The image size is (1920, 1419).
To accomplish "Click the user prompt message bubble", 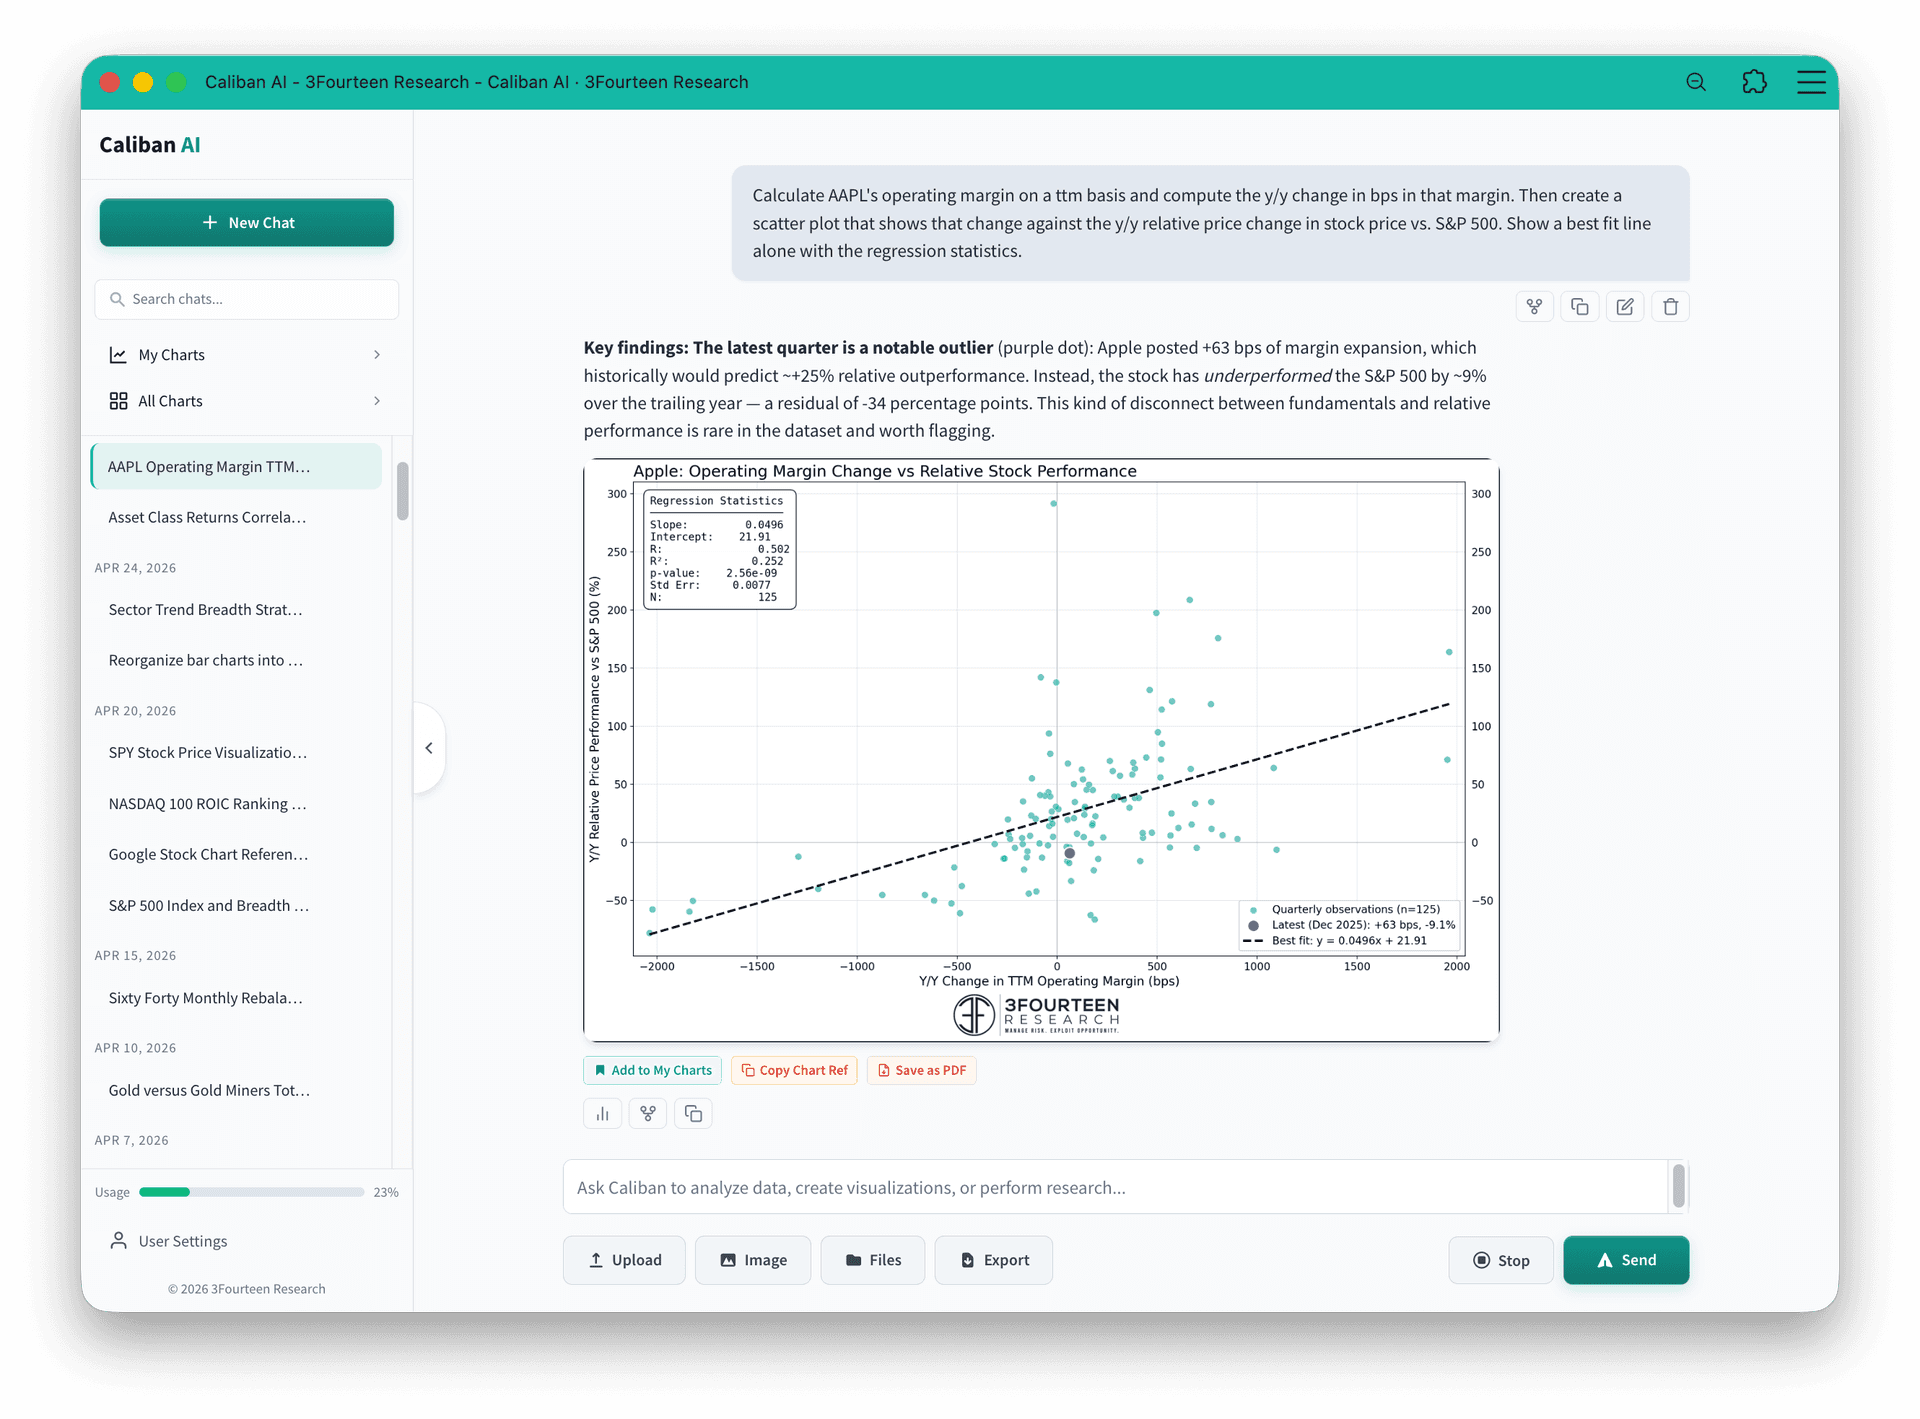I will (x=1210, y=224).
